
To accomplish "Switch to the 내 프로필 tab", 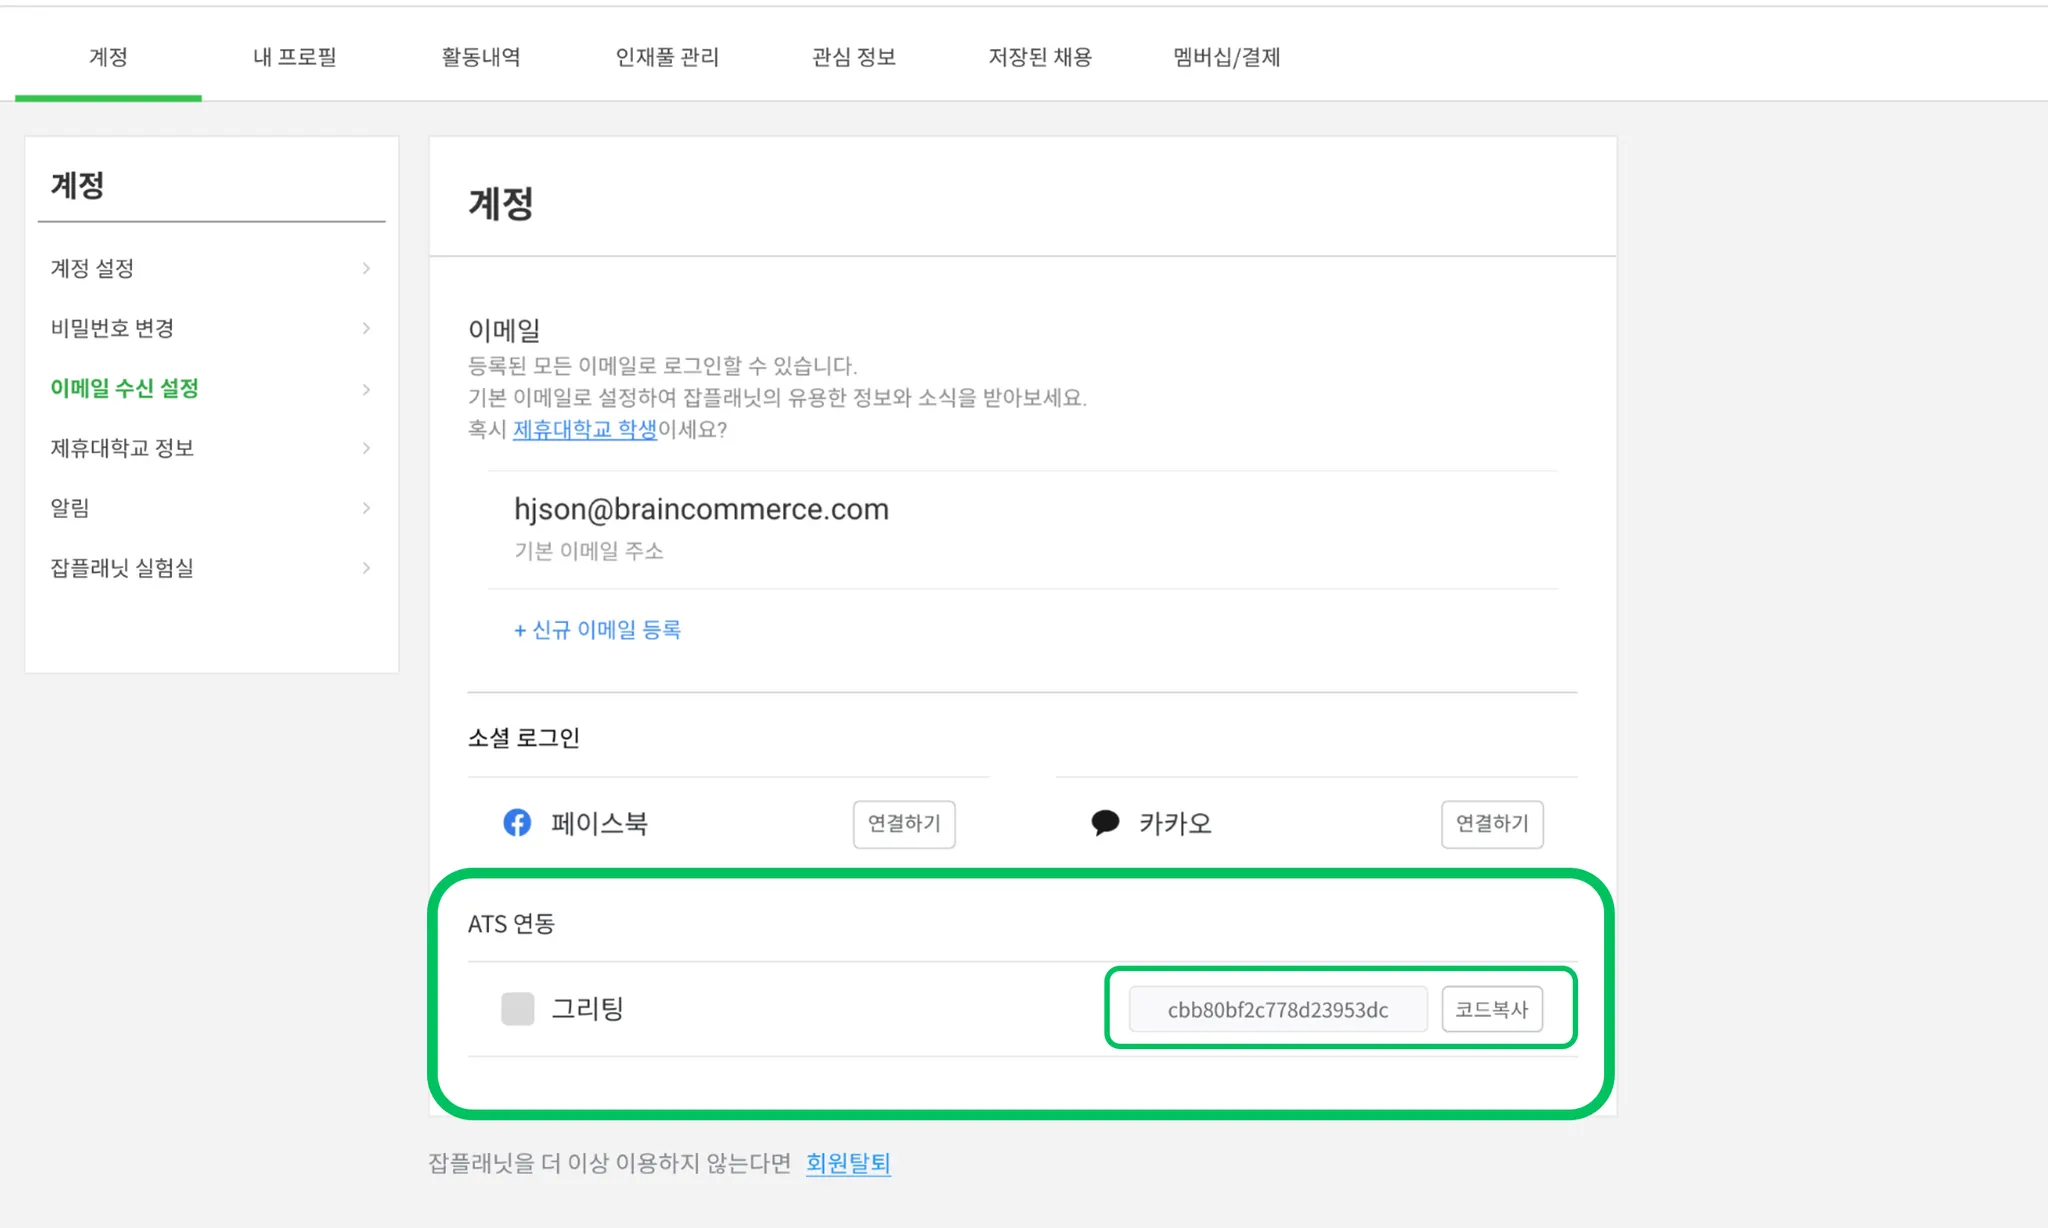I will 294,57.
